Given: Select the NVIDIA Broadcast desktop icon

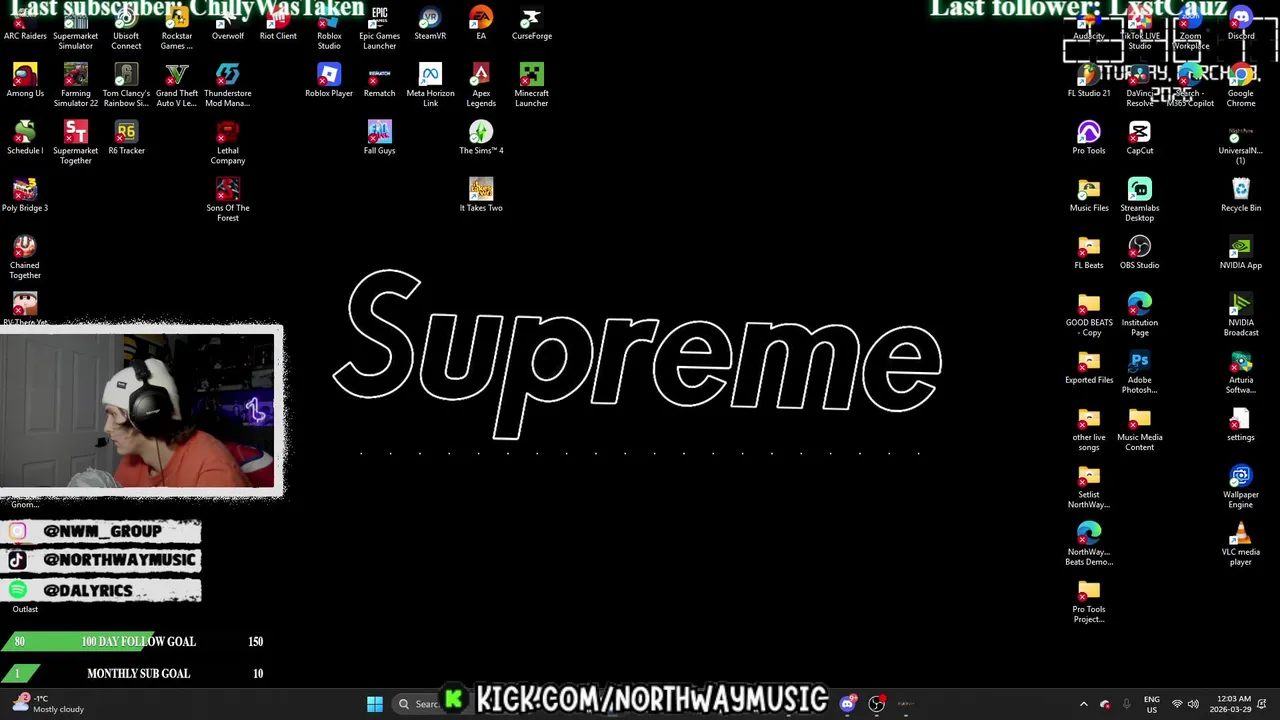Looking at the screenshot, I should point(1241,314).
